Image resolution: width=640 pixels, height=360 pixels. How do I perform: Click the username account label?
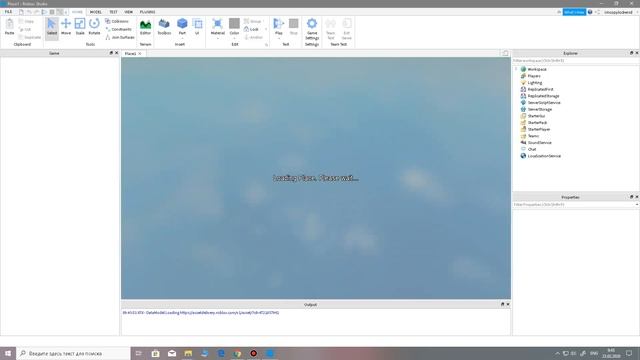[x=618, y=12]
